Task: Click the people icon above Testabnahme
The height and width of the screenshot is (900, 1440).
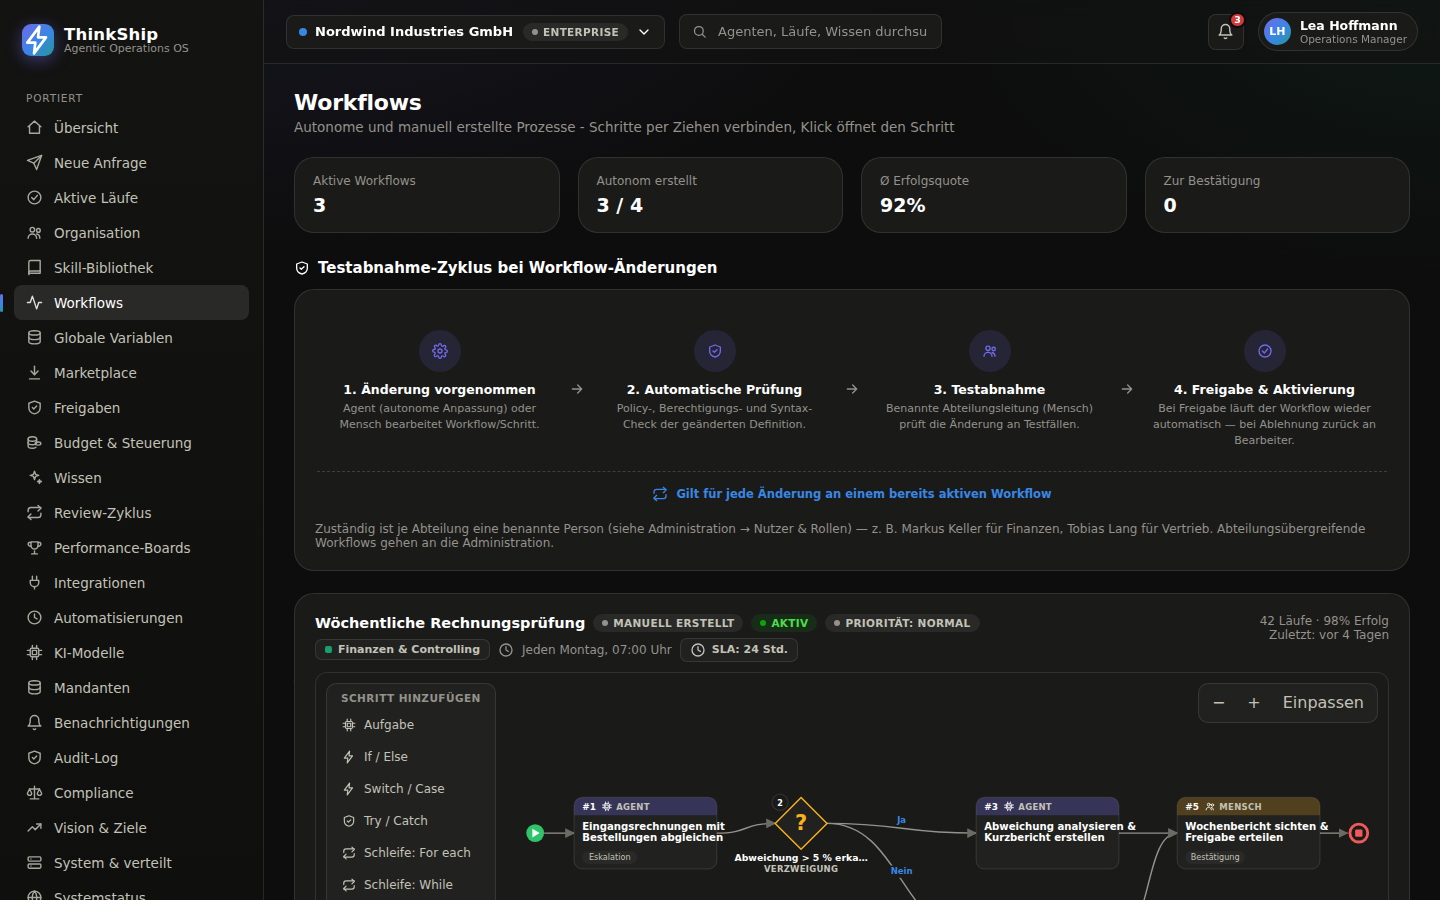Action: pos(990,351)
